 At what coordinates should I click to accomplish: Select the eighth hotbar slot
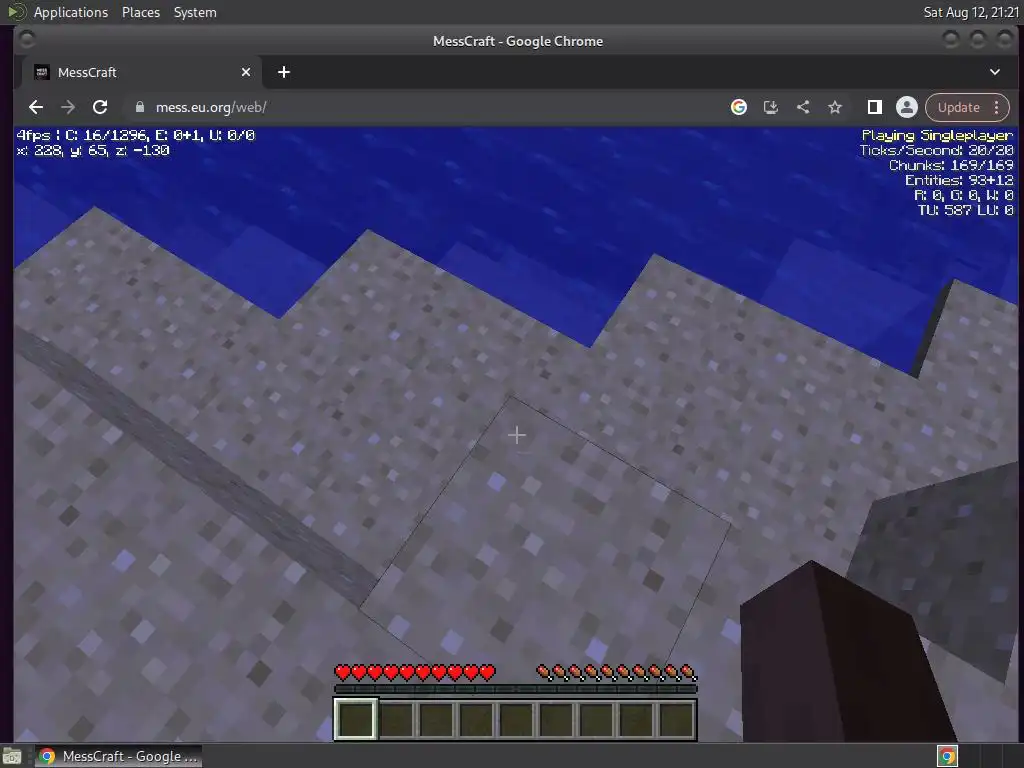click(x=635, y=719)
